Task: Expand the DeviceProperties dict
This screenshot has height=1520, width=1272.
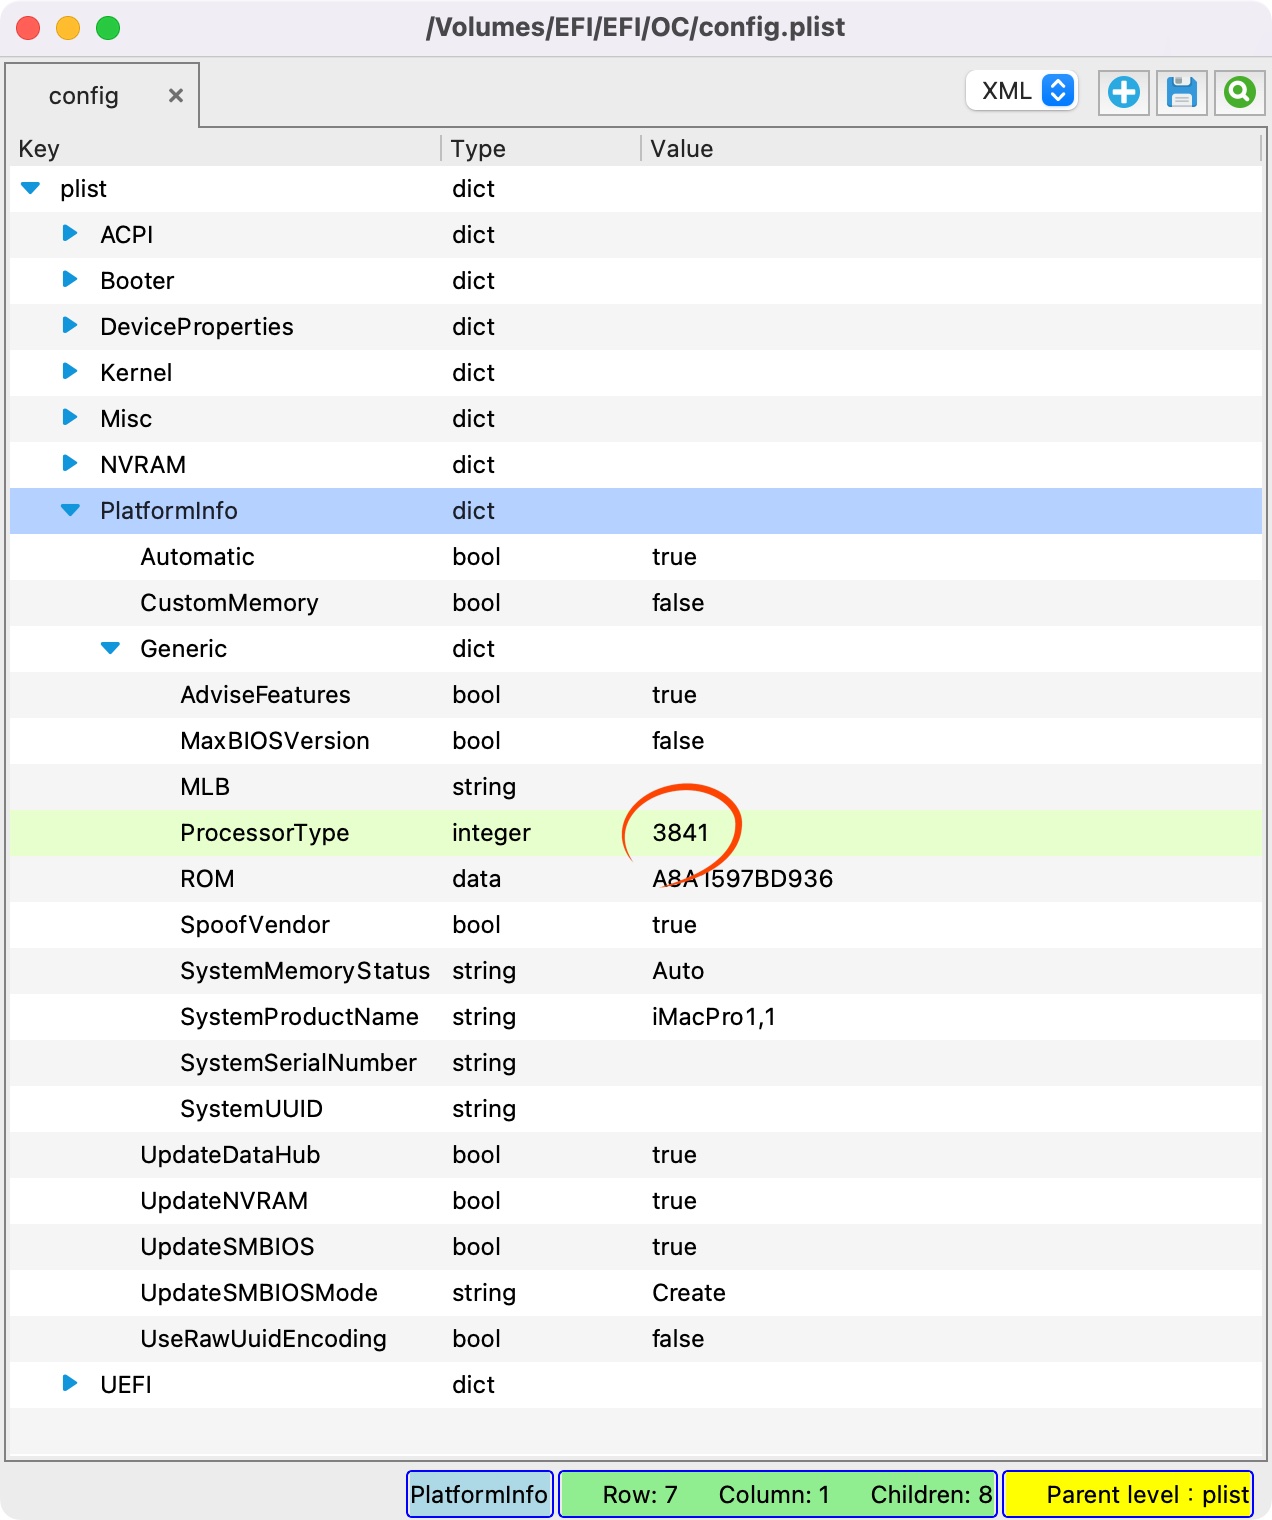Action: 70,326
